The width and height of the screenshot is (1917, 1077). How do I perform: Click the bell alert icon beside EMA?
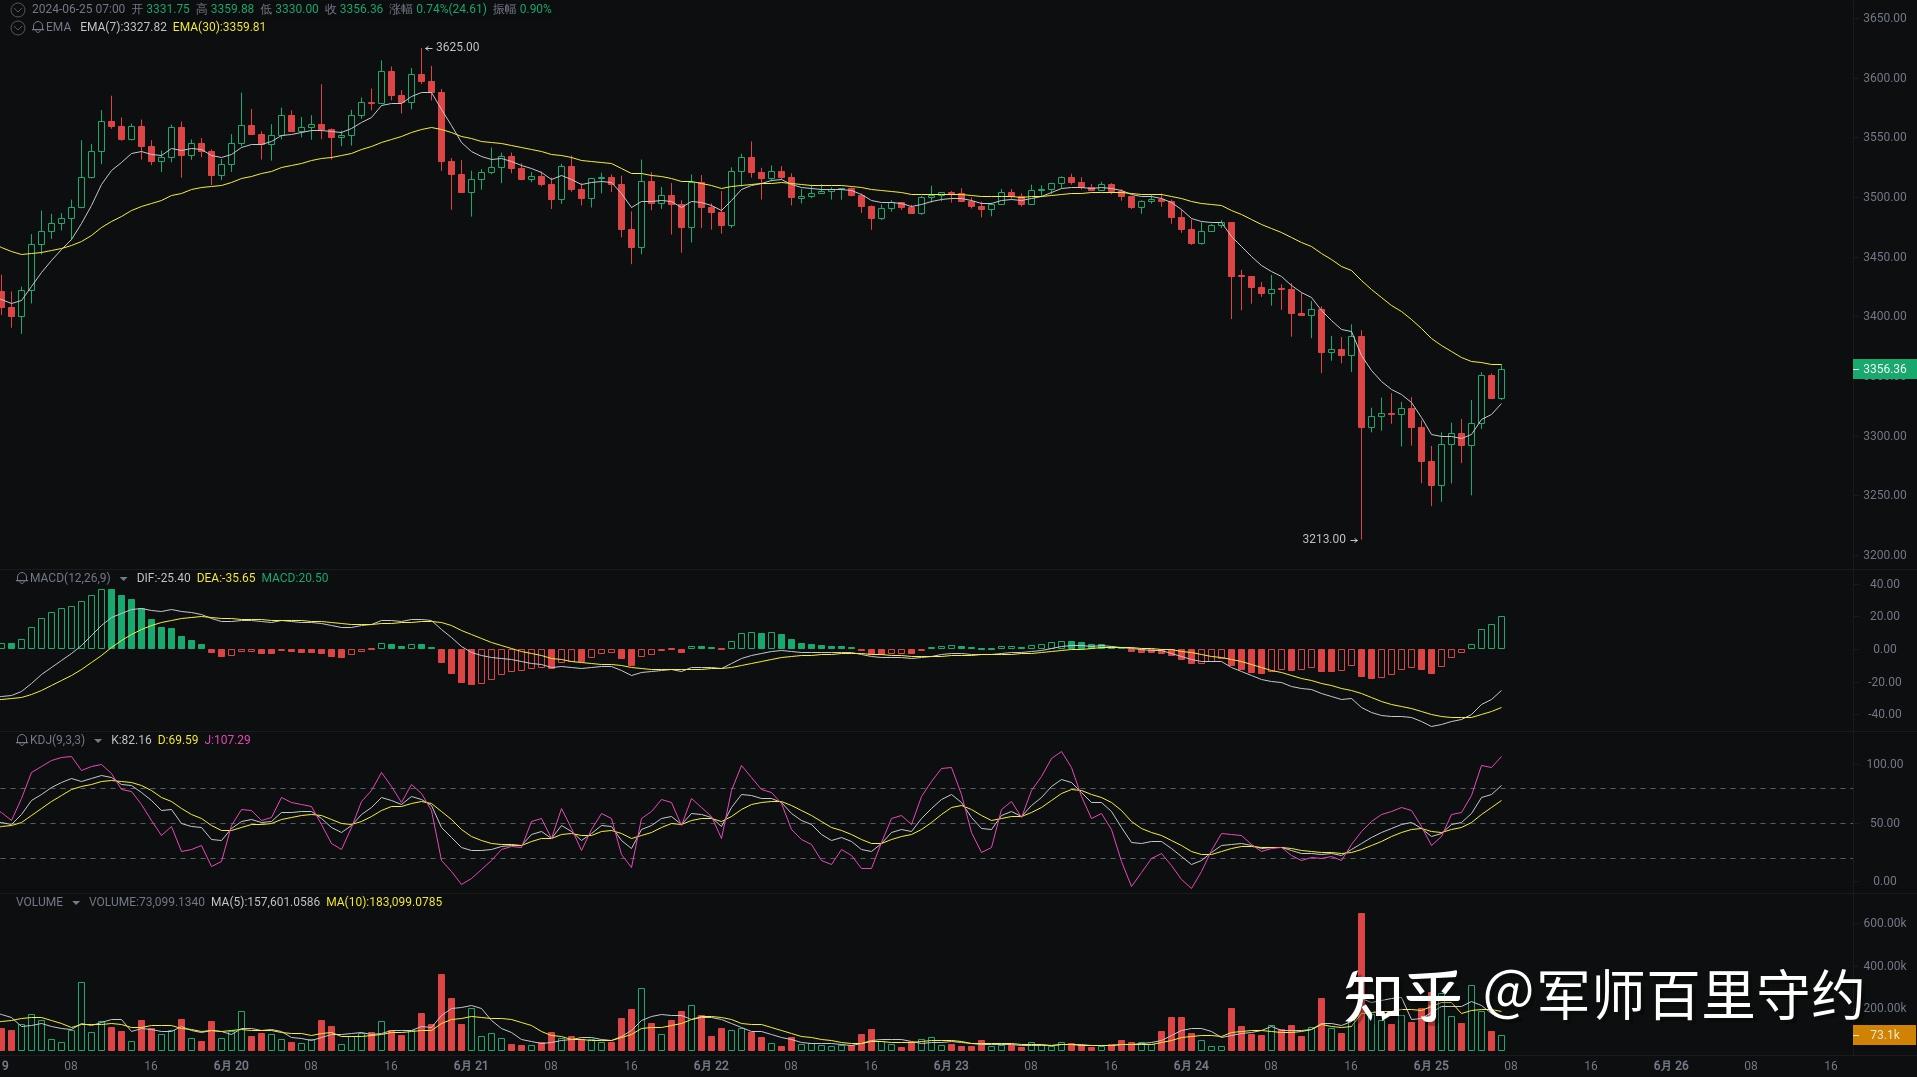[x=38, y=27]
